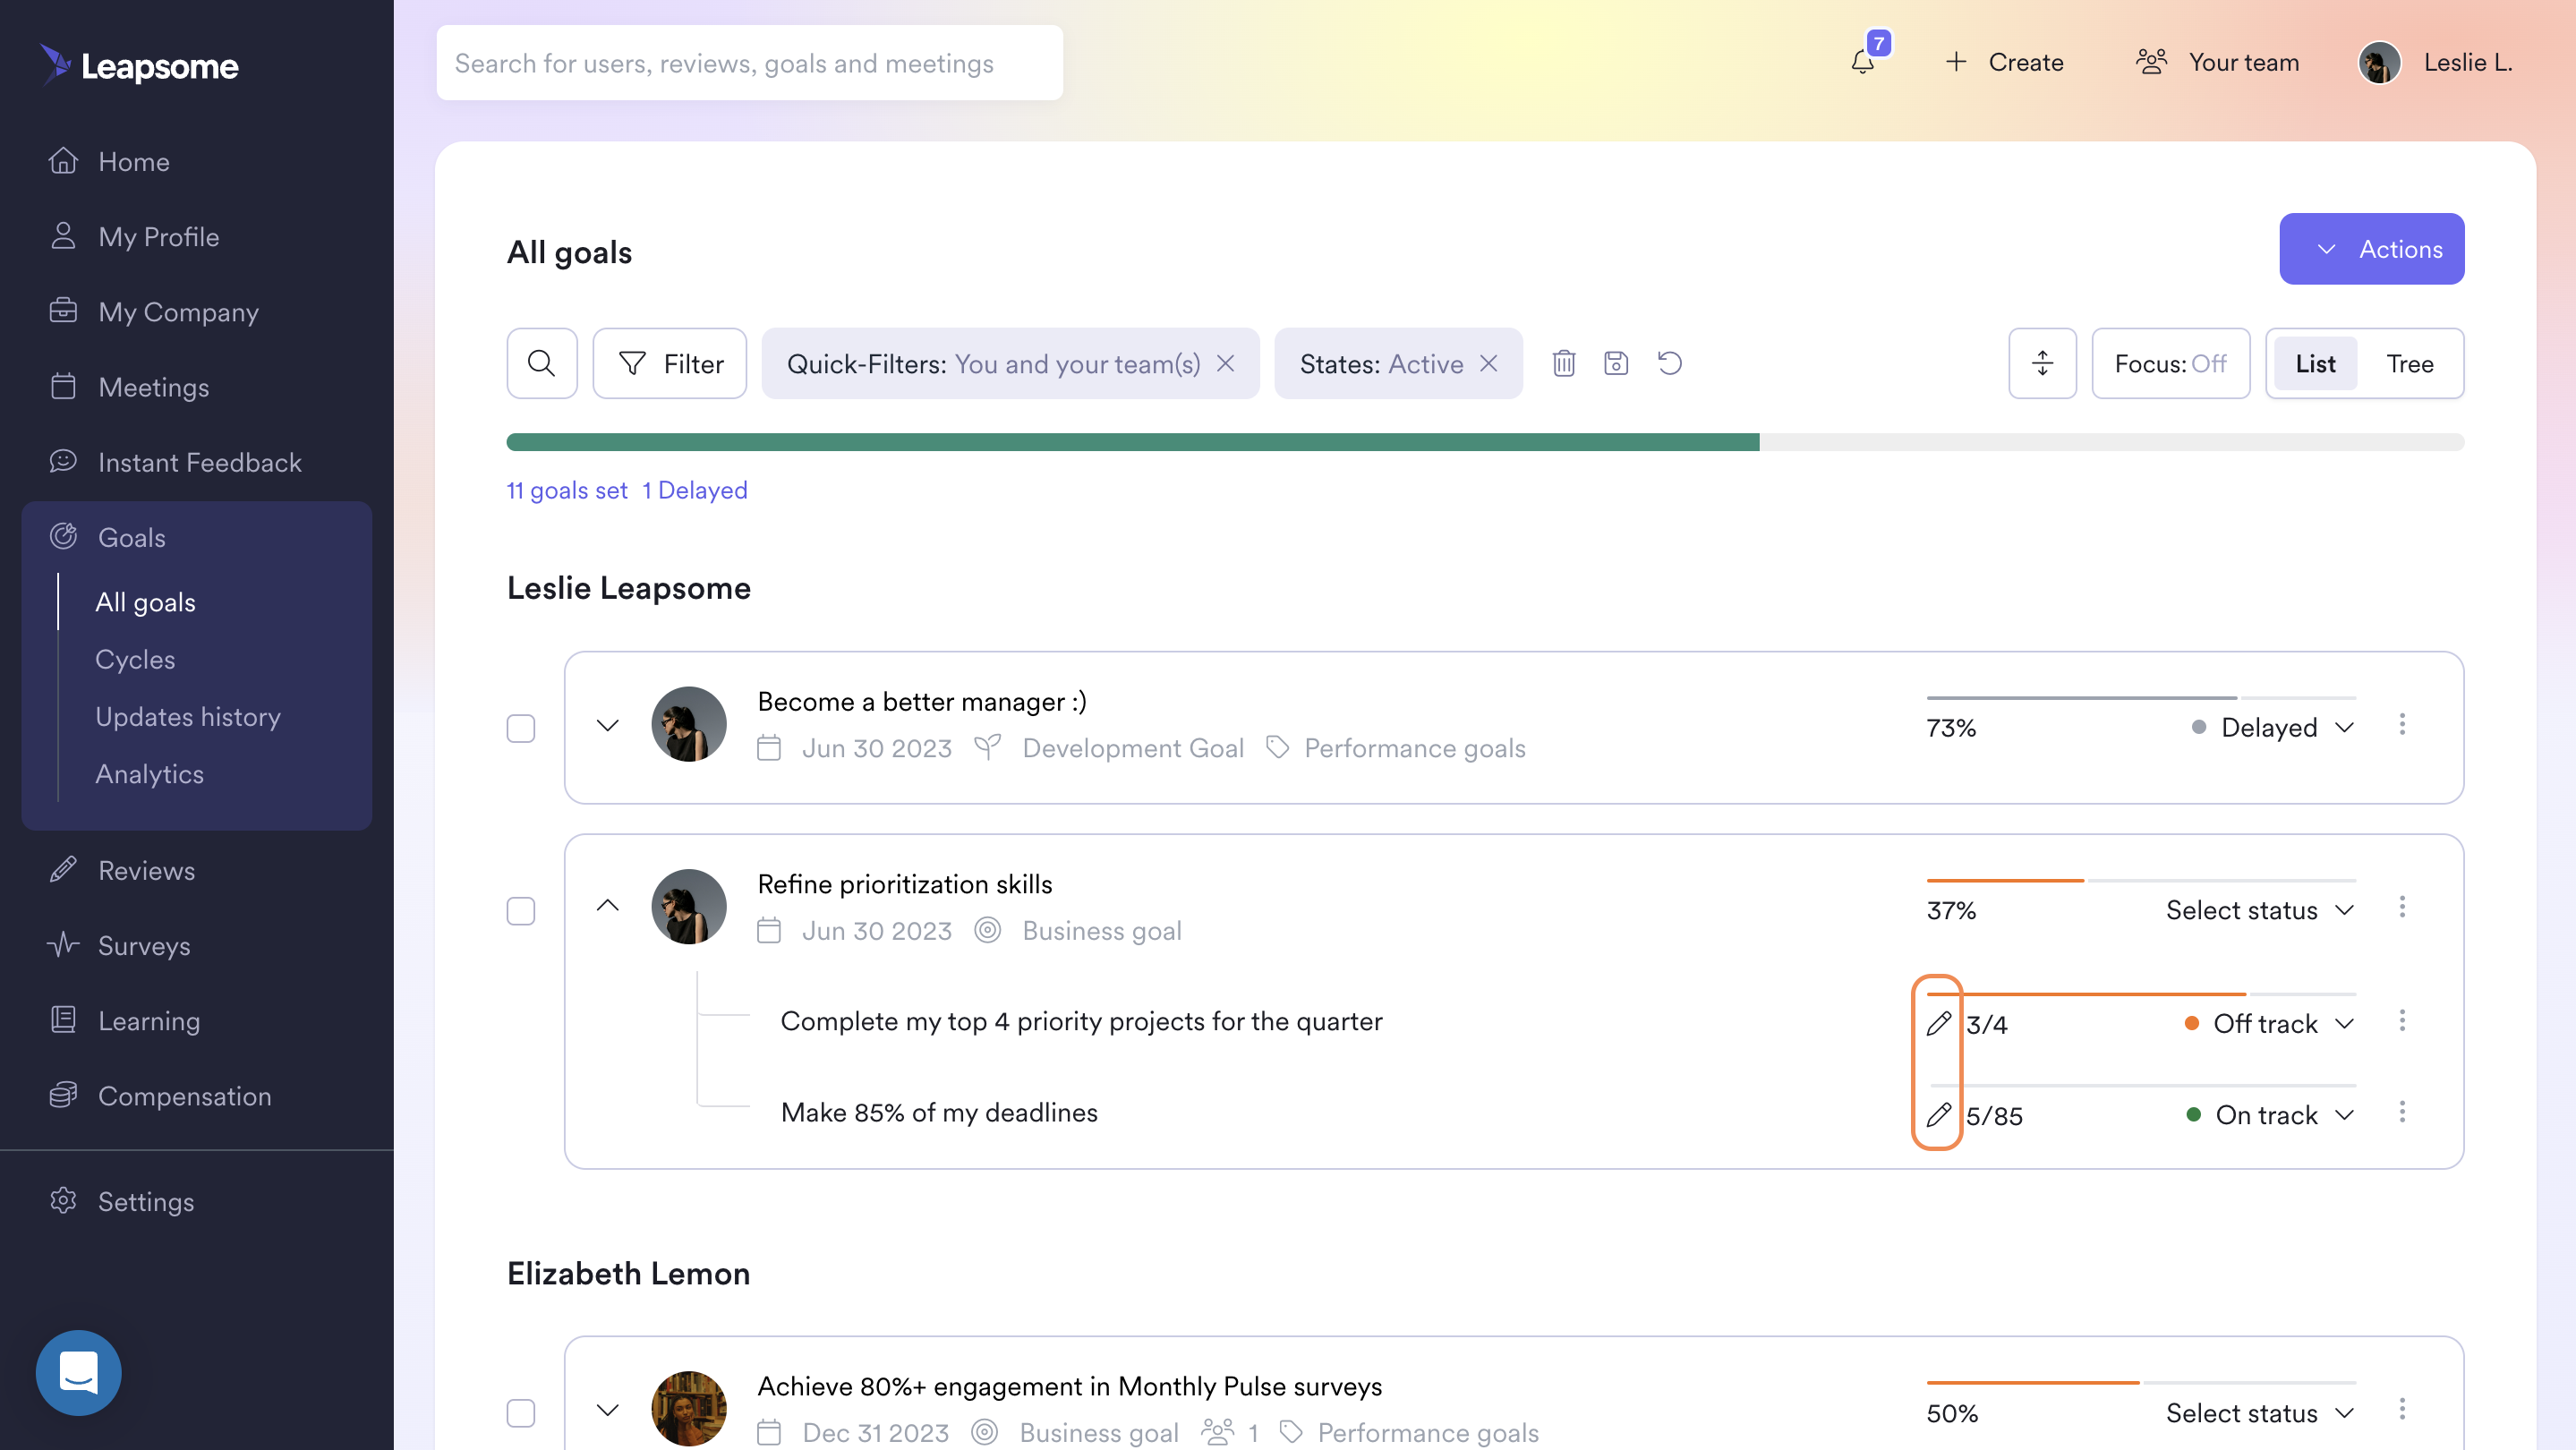Open Learning in the sidebar
This screenshot has height=1450, width=2576.
(124, 1020)
